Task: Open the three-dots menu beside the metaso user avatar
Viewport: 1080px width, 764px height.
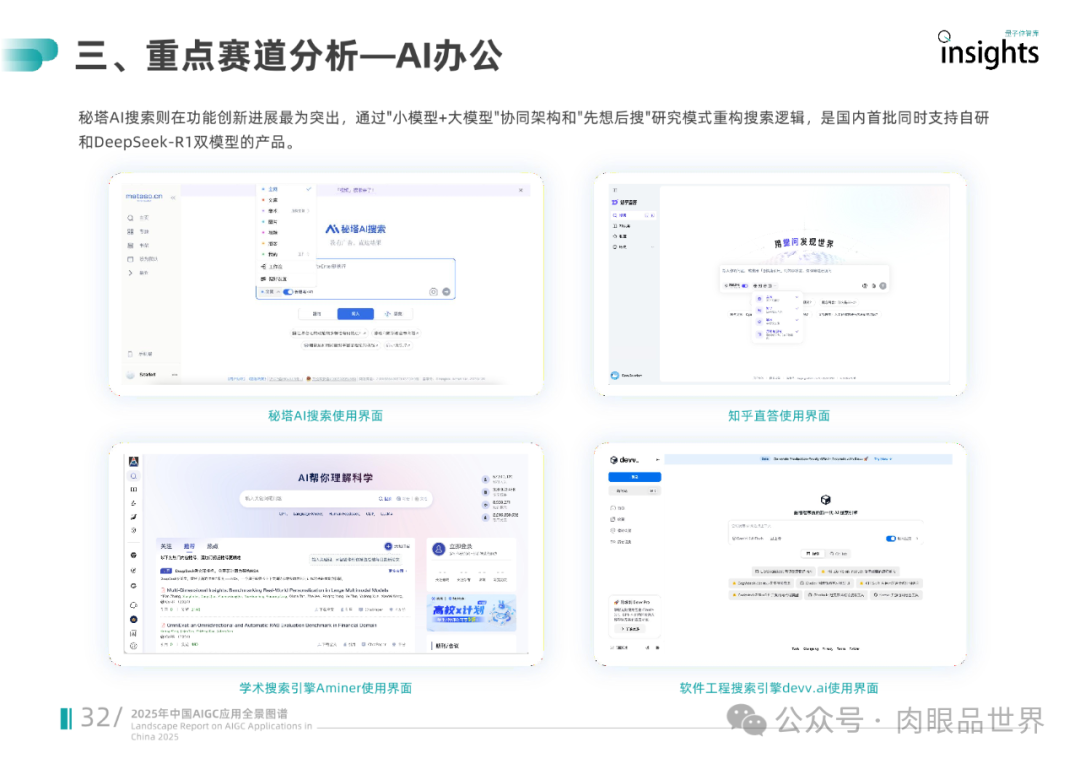Action: click(174, 375)
